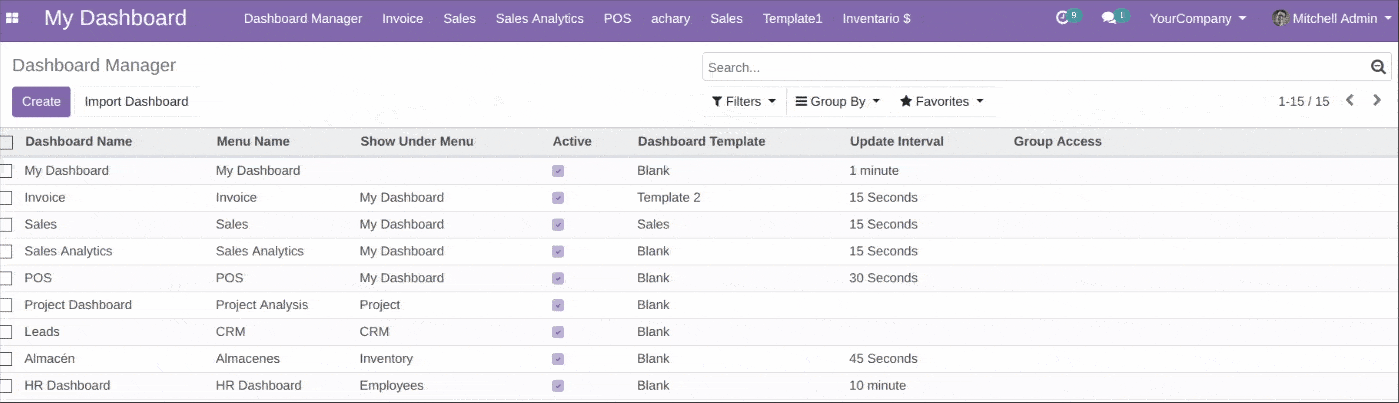Open the Inventario $ menu item
The image size is (1399, 403).
(876, 18)
